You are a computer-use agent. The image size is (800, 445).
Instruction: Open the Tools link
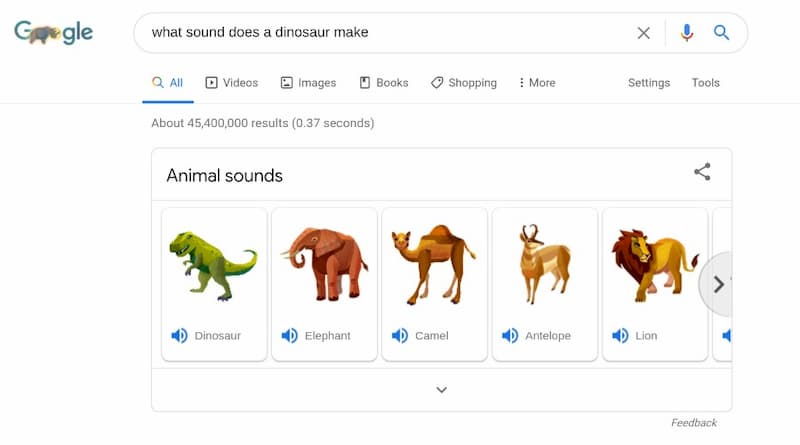705,83
